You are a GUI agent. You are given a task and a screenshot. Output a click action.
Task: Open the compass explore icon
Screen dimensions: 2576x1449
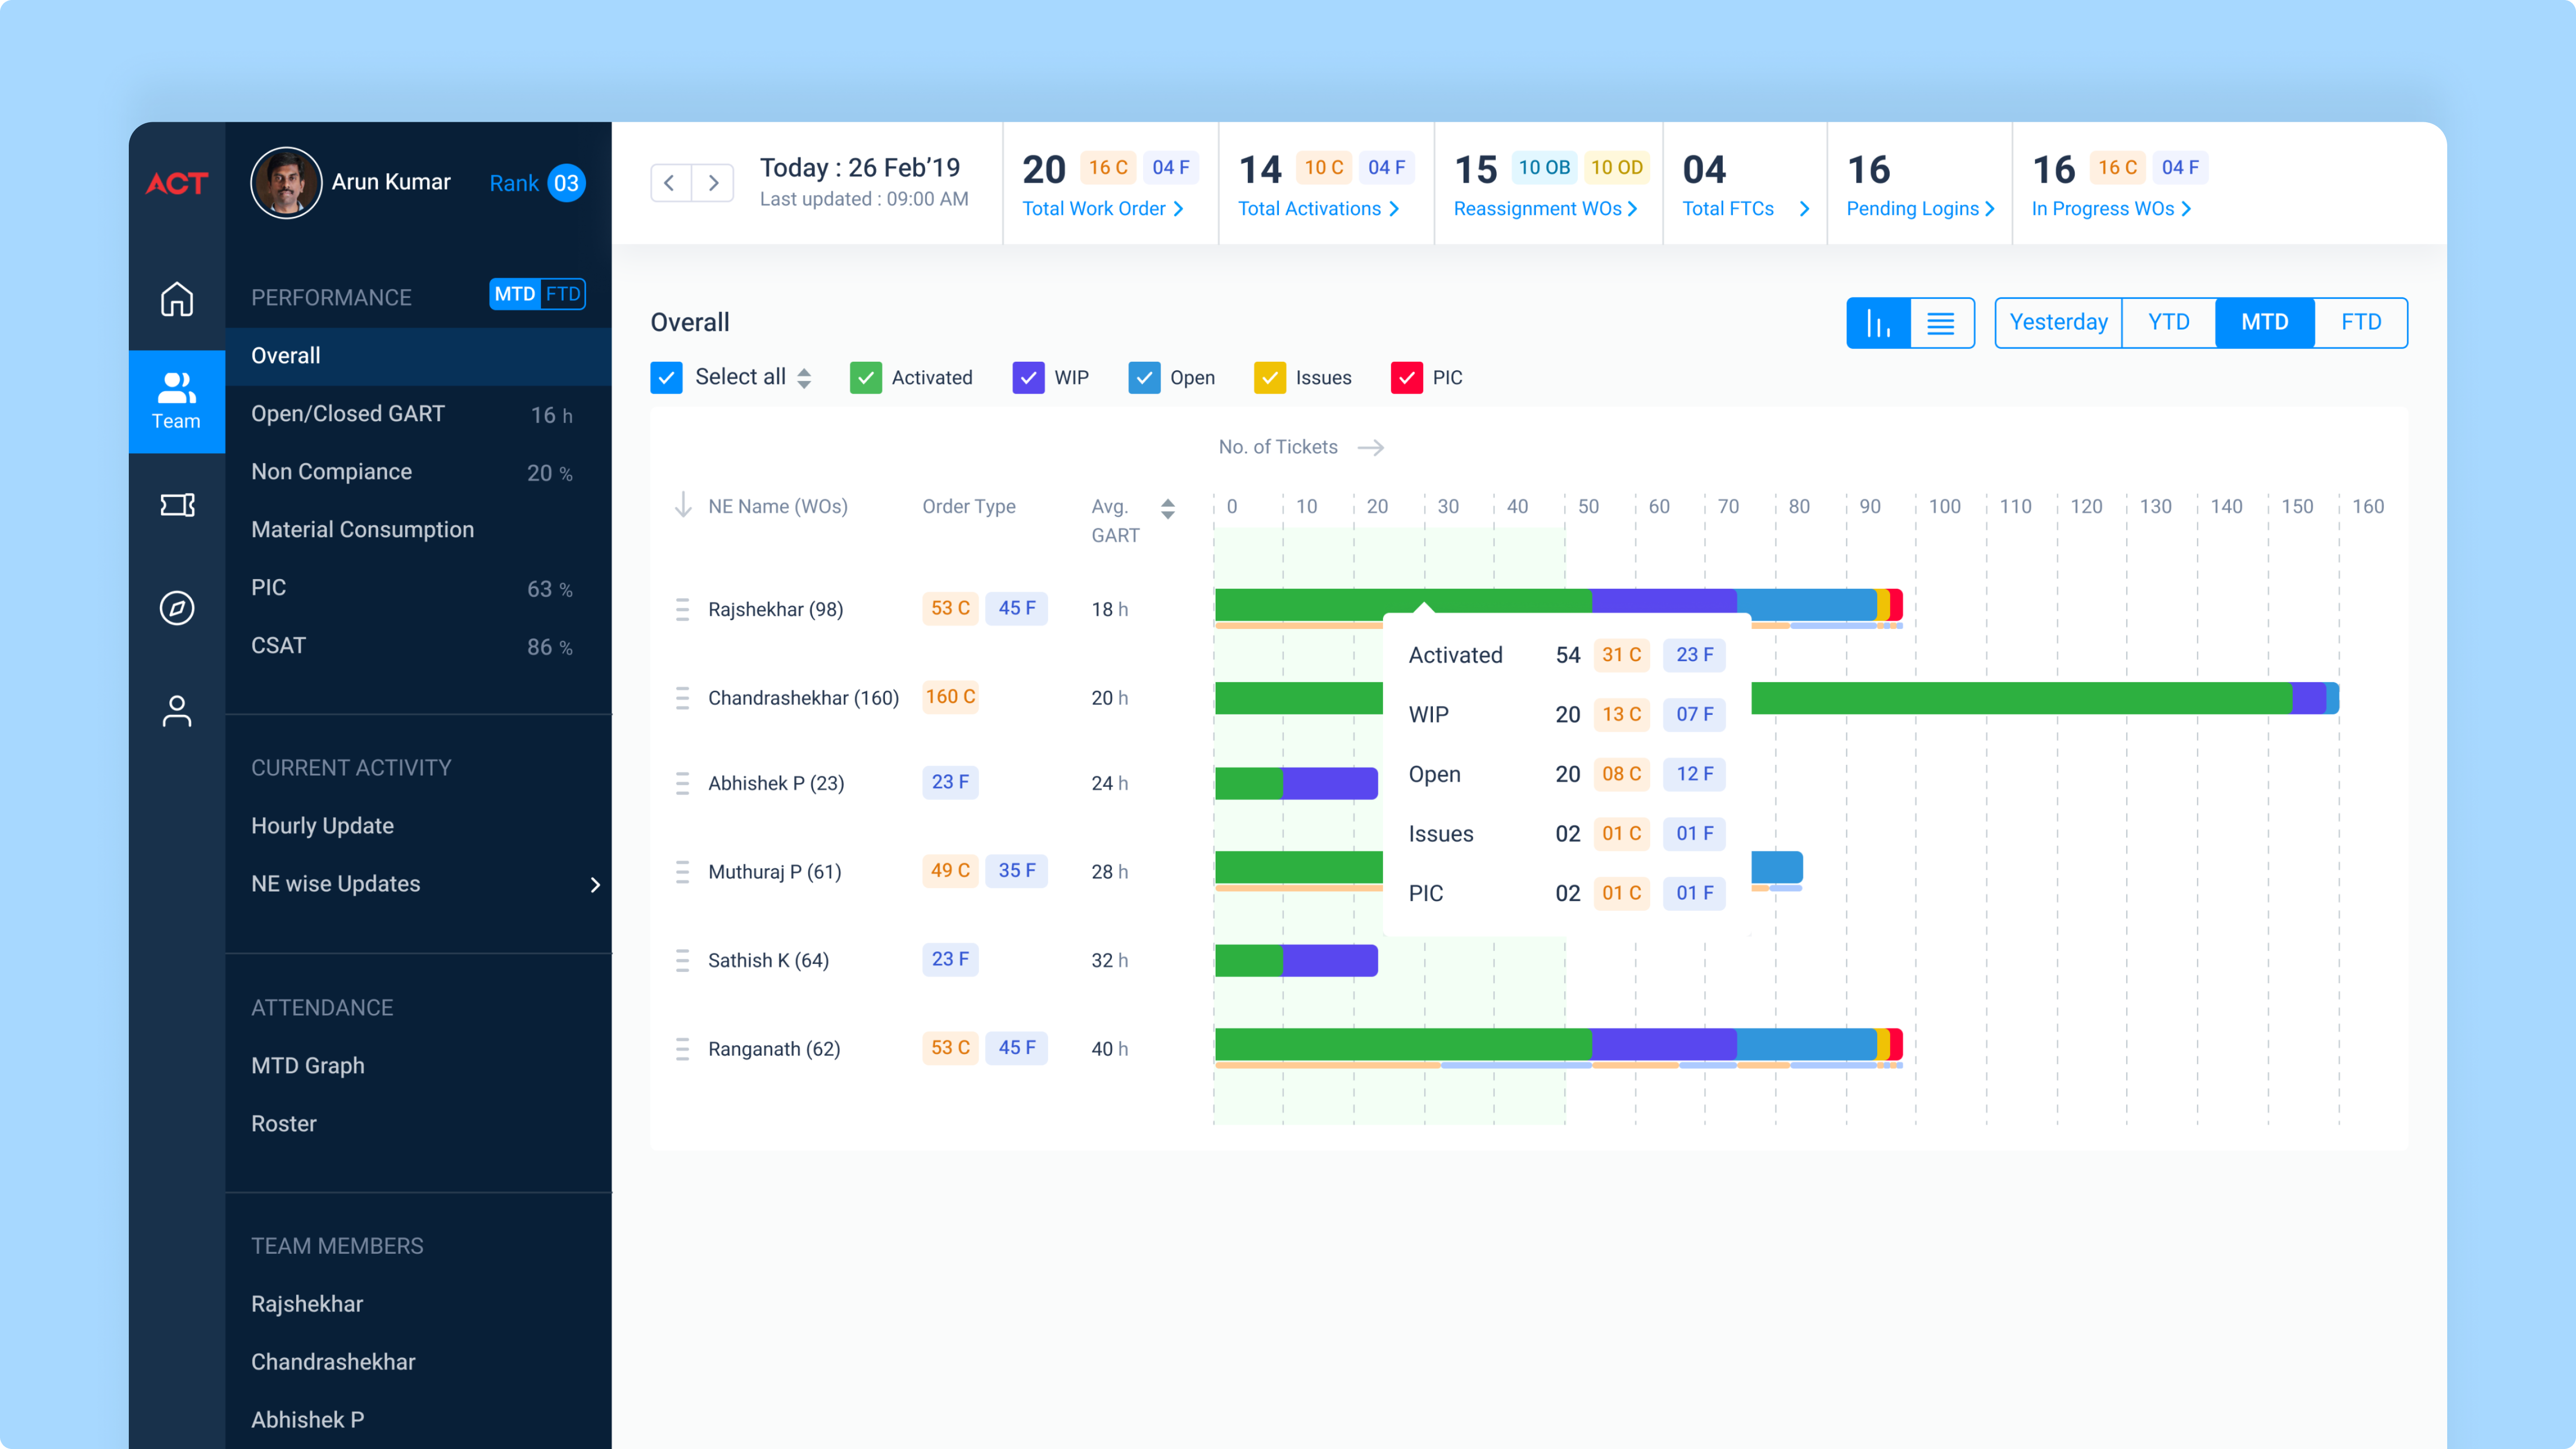177,608
